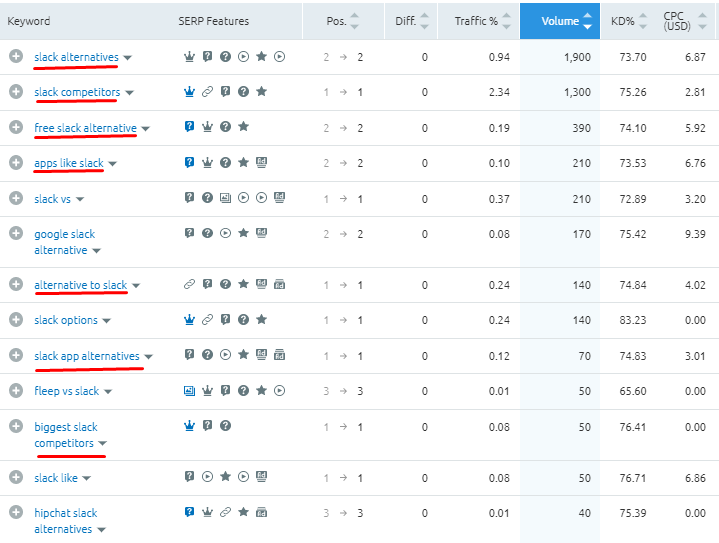Click the star reviews icon in slack alternatives row
This screenshot has width=719, height=543.
coord(261,56)
